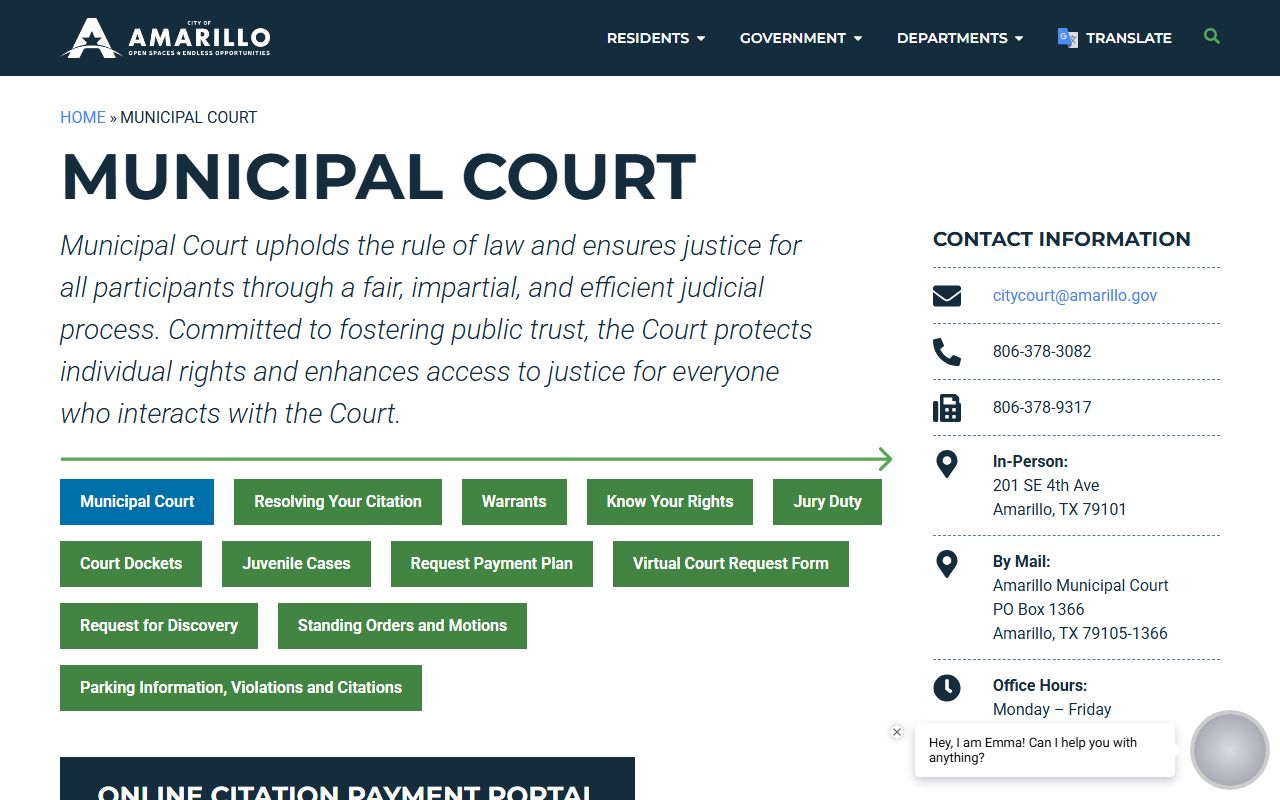
Task: Expand the Government dropdown menu
Action: (x=800, y=38)
